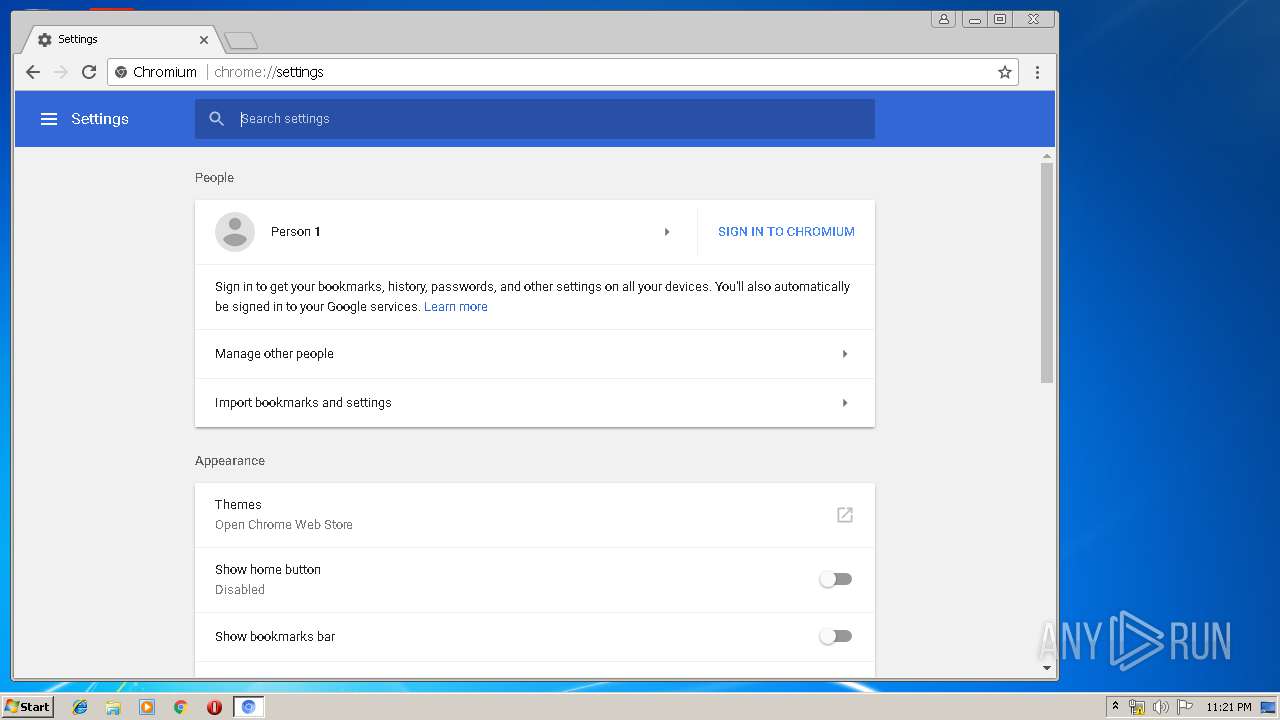1280x720 pixels.
Task: Click the Disabled status under Show home button
Action: (240, 590)
